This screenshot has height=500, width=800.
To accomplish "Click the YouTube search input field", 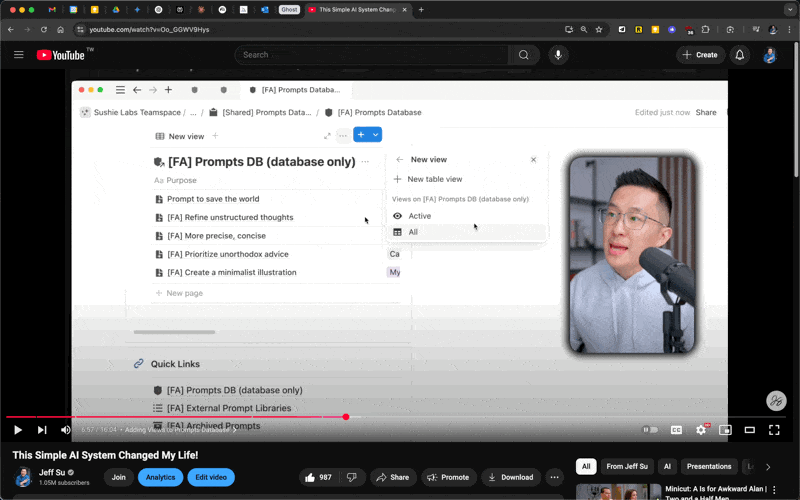I will 370,55.
